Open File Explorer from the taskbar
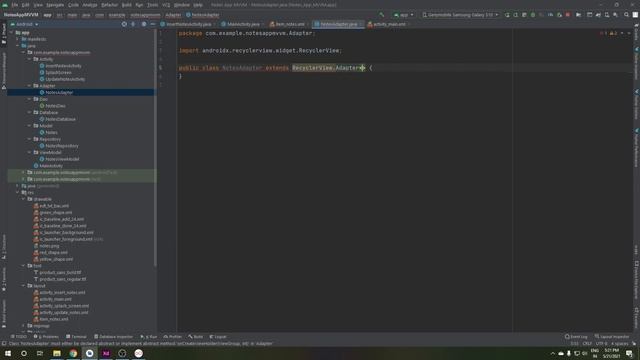Screen dimensions: 640x360 57,353
